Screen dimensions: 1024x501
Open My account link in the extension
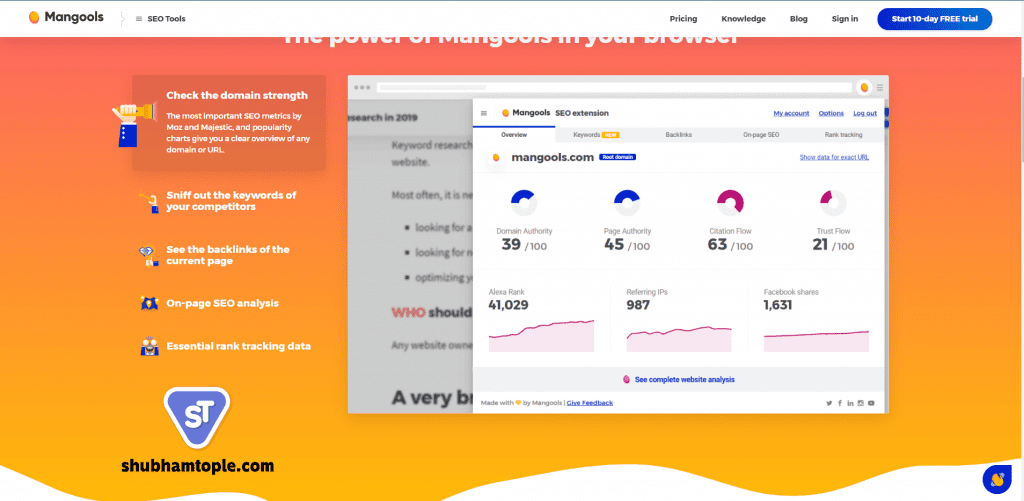[x=792, y=113]
